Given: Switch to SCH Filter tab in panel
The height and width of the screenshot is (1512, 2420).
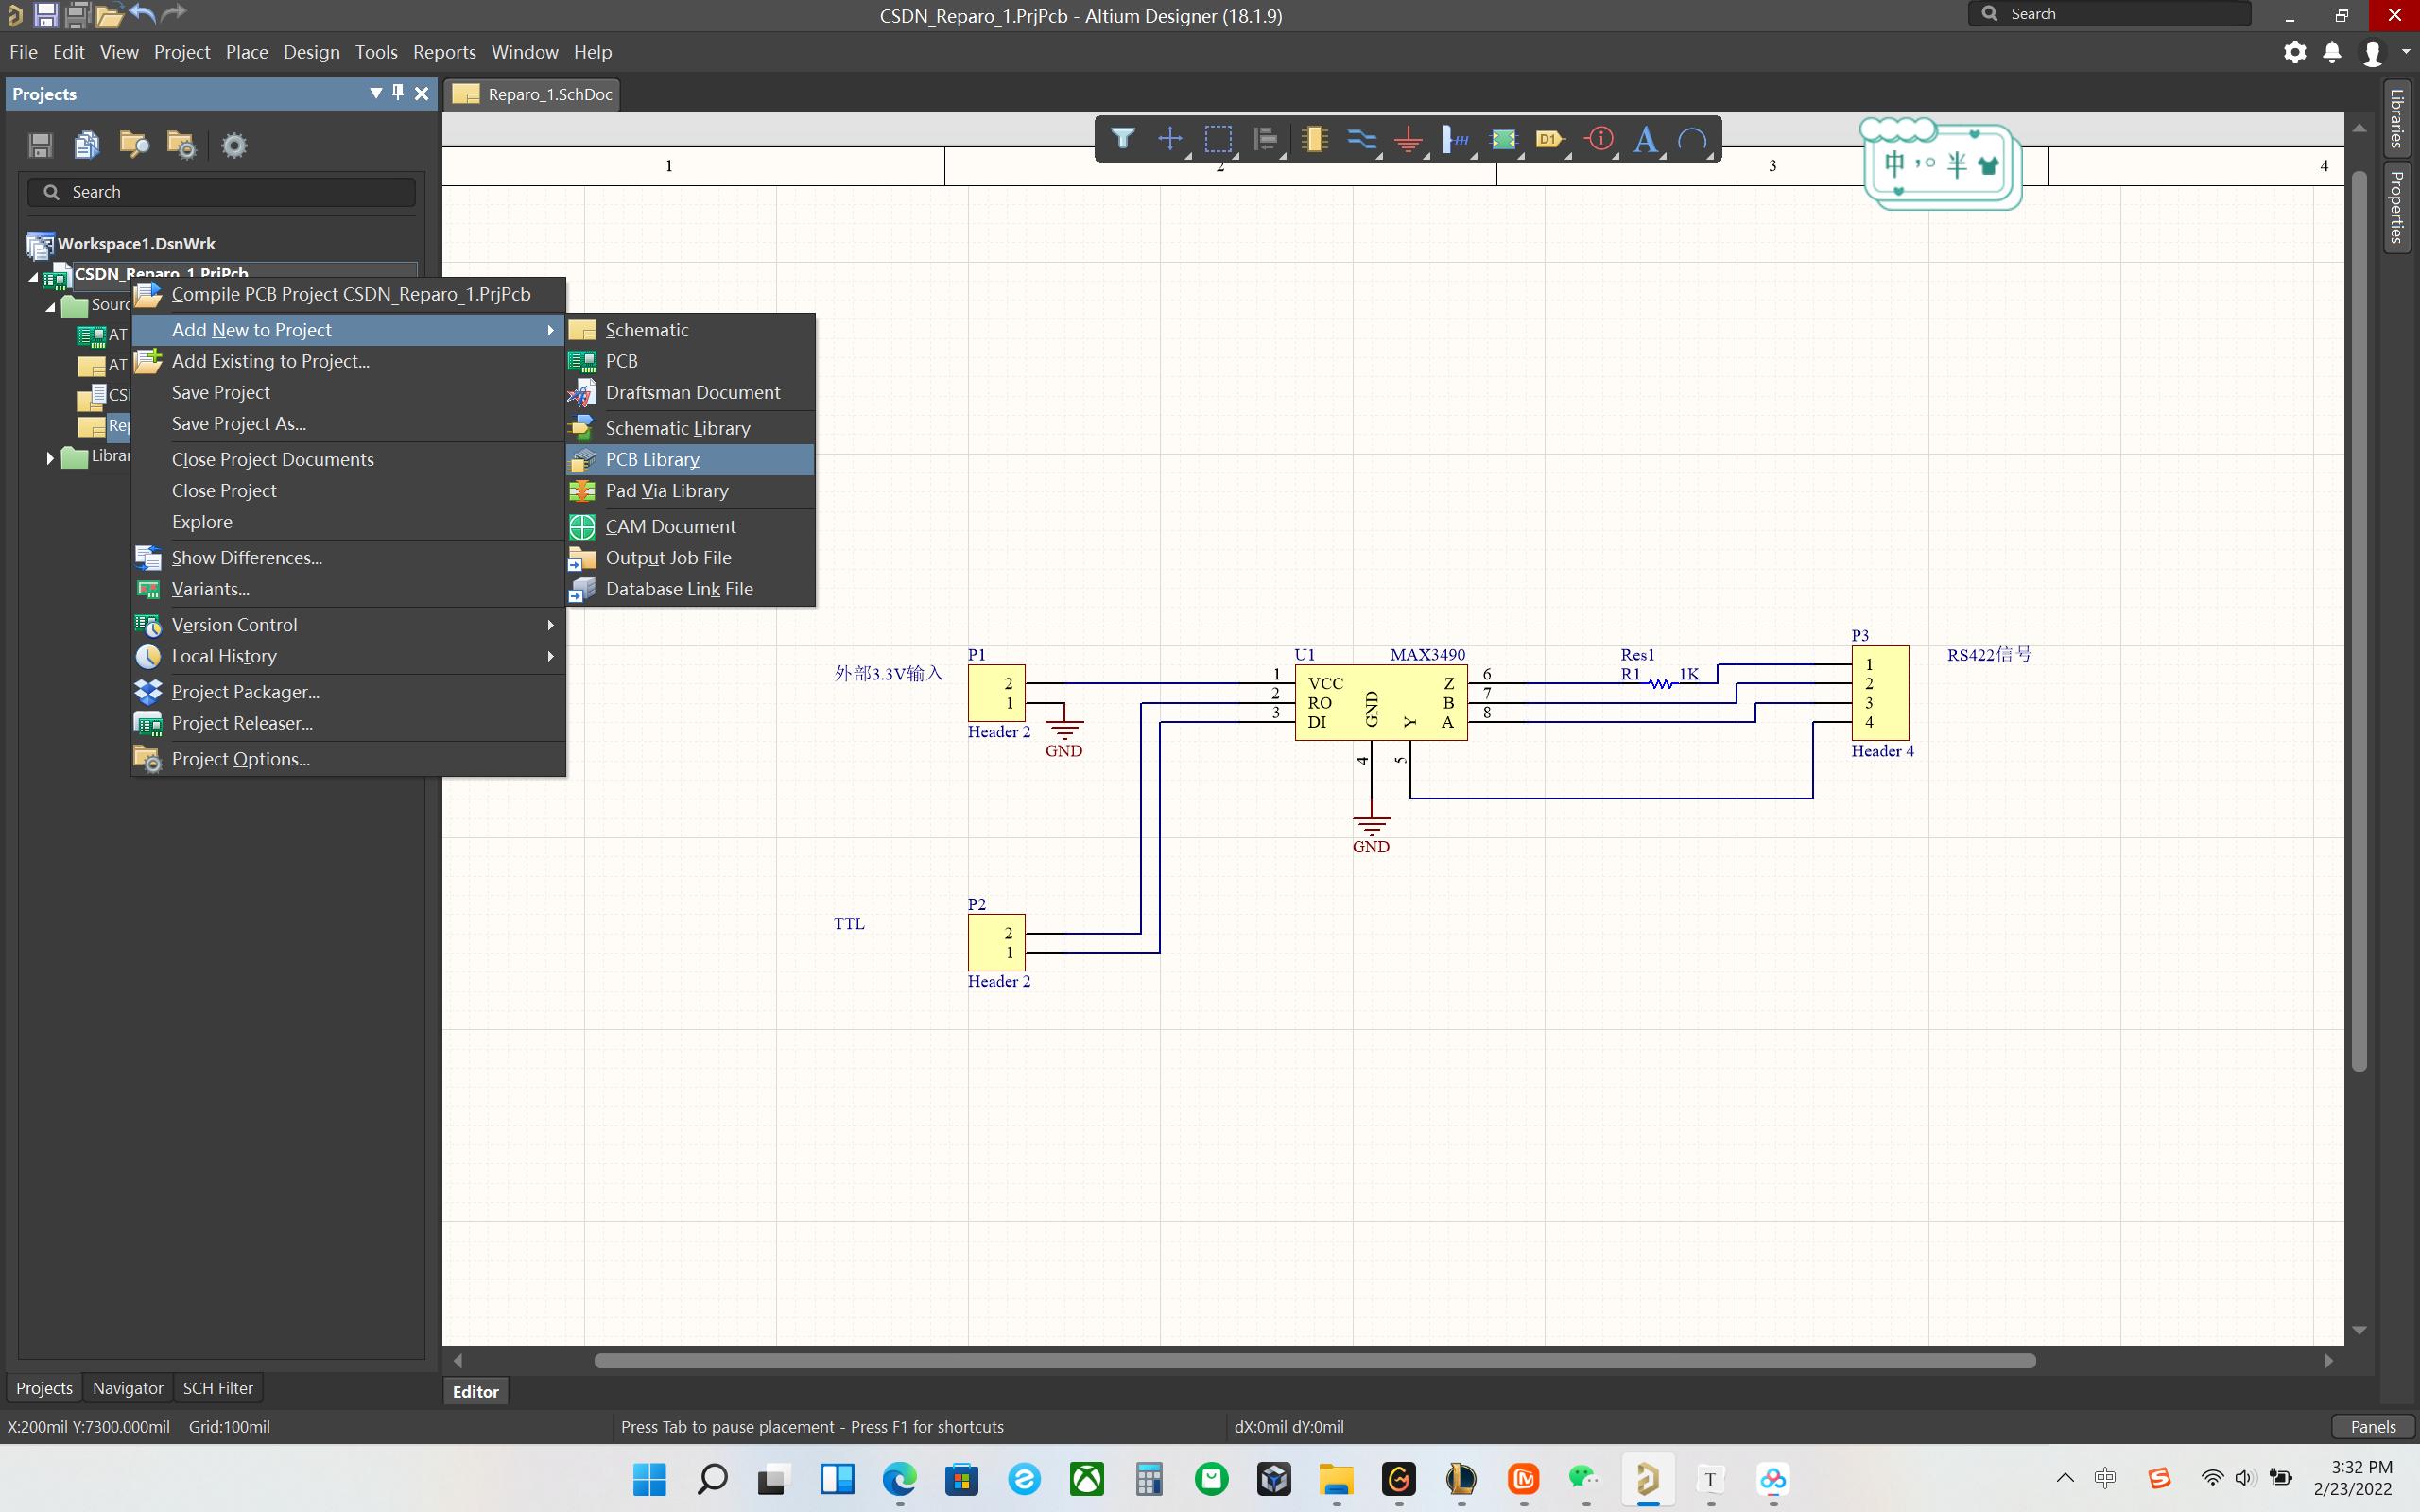Looking at the screenshot, I should (x=216, y=1386).
